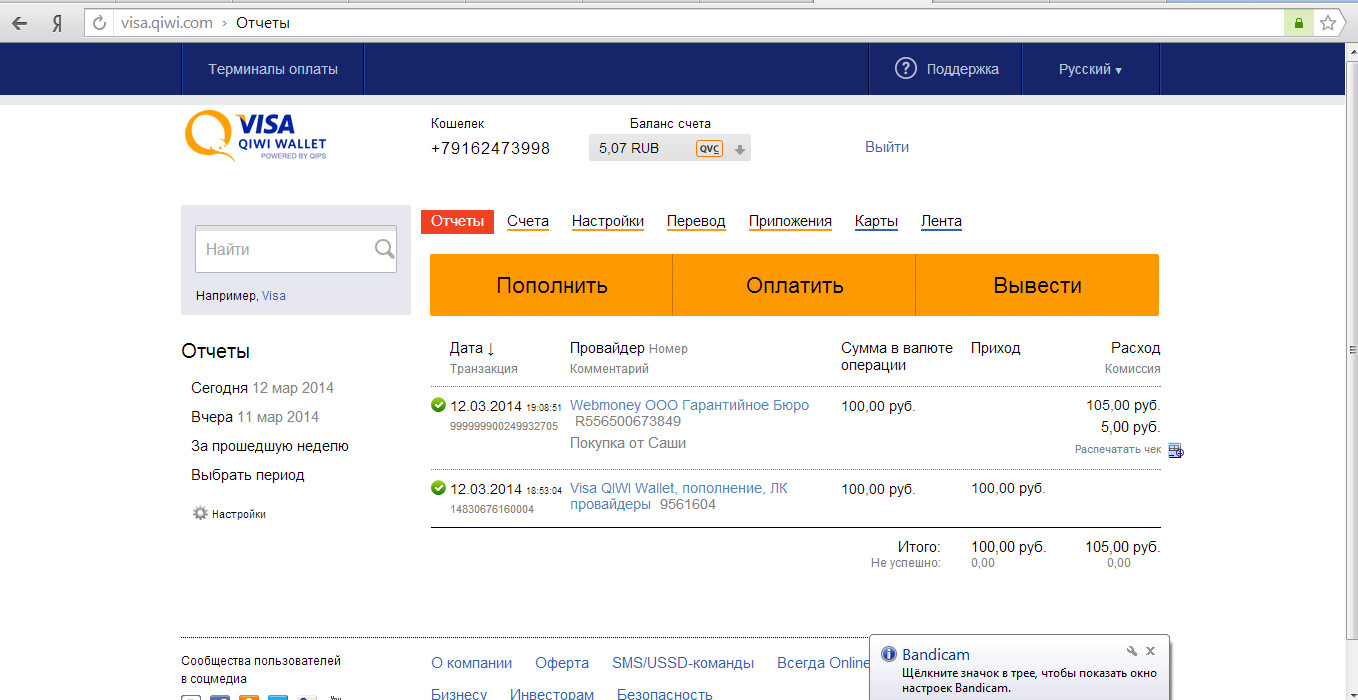This screenshot has height=700, width=1358.
Task: Open the Лента tab
Action: coord(941,221)
